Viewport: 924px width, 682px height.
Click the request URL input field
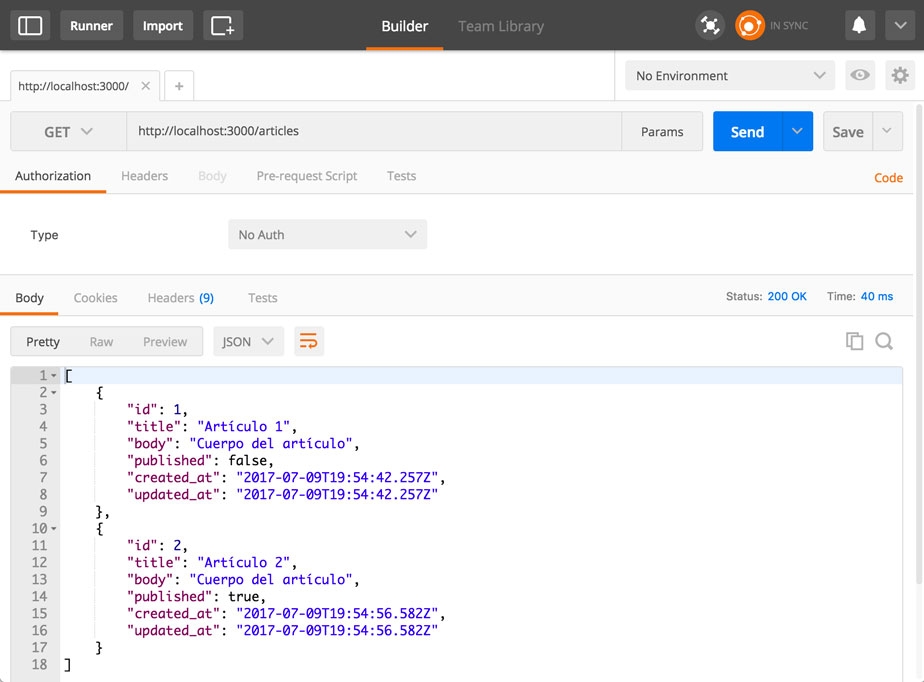[x=374, y=132]
